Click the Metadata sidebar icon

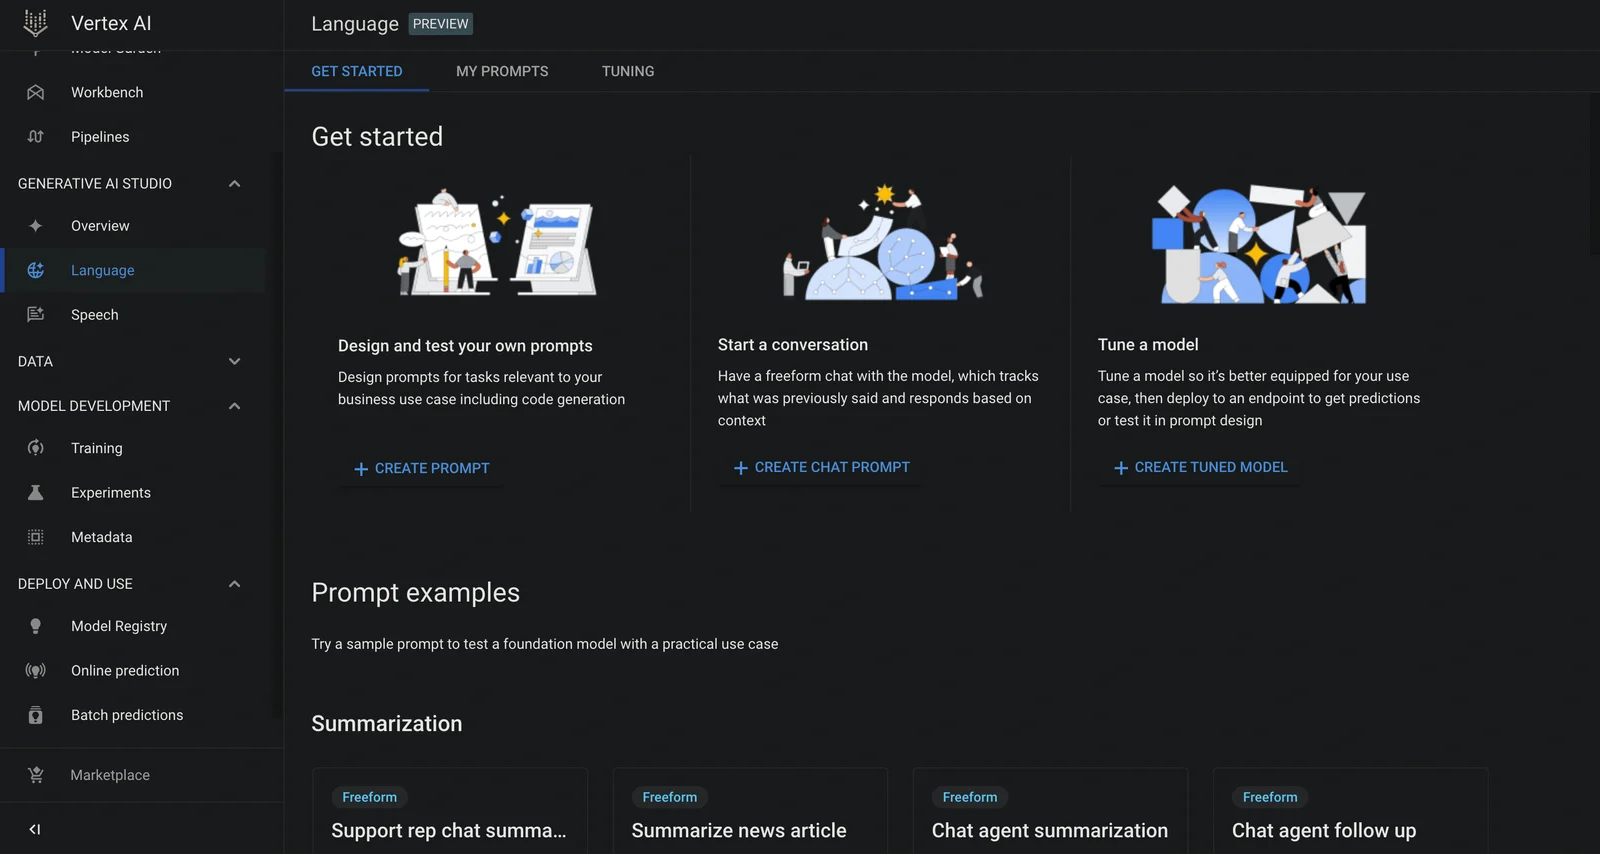click(36, 537)
